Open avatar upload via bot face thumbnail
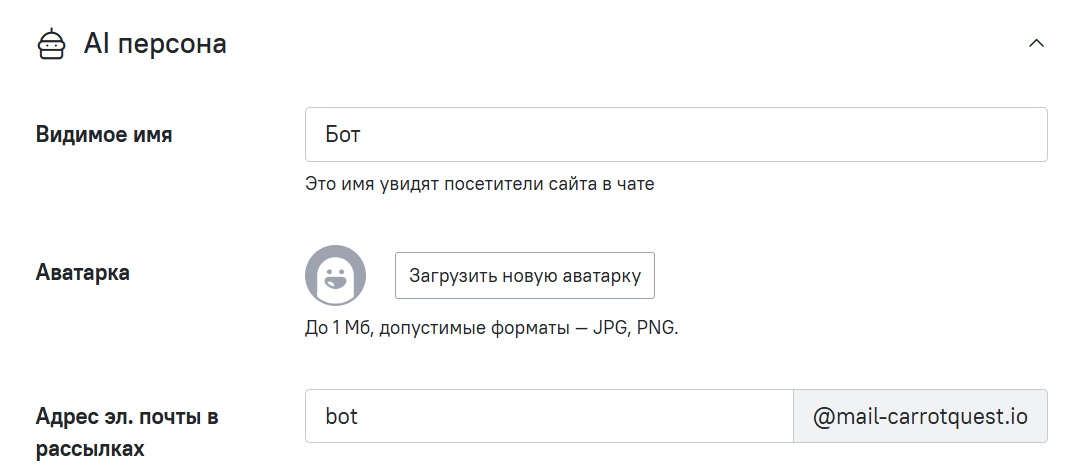Screen dimensions: 1069x476 click(x=335, y=276)
